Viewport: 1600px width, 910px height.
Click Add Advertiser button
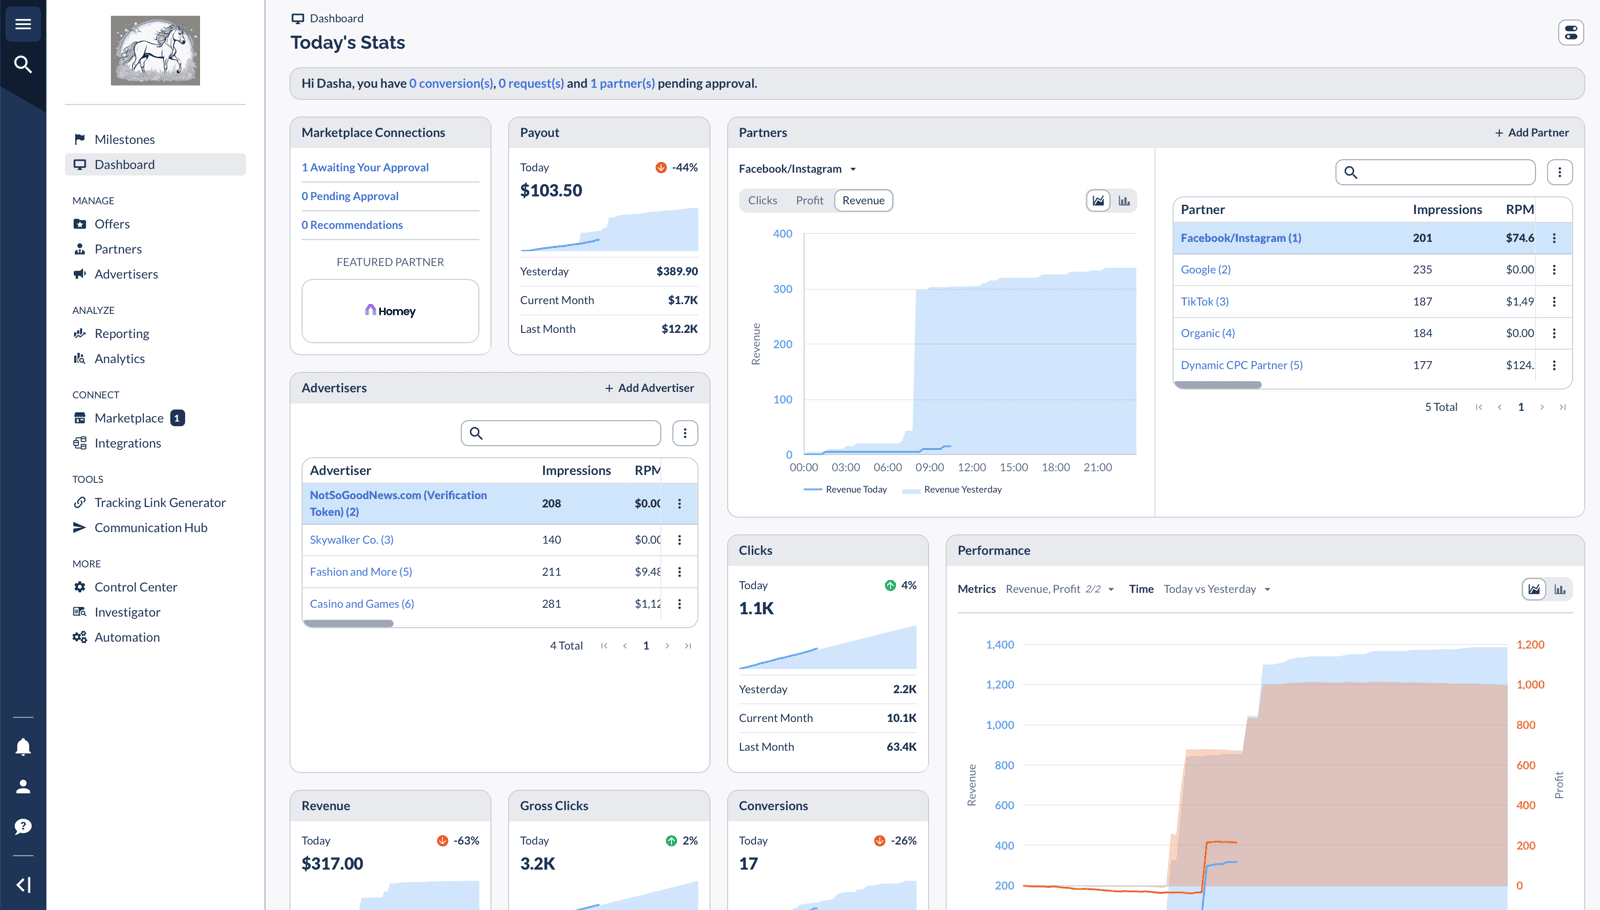pyautogui.click(x=649, y=388)
